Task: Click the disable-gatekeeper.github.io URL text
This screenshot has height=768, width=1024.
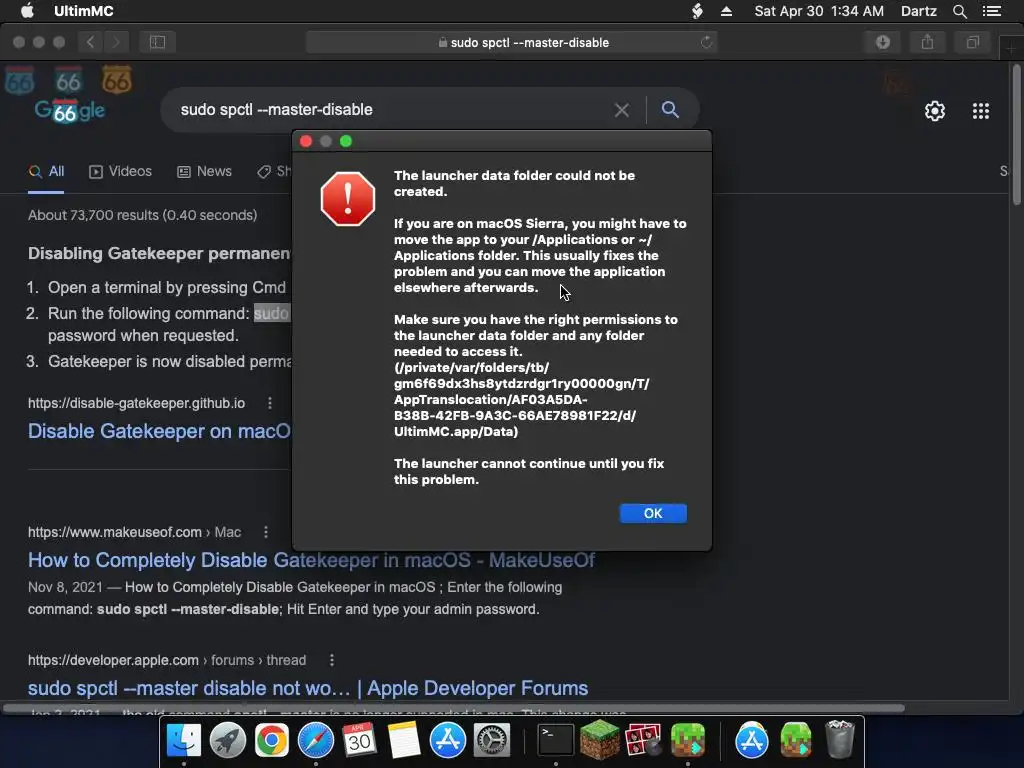Action: (x=136, y=404)
